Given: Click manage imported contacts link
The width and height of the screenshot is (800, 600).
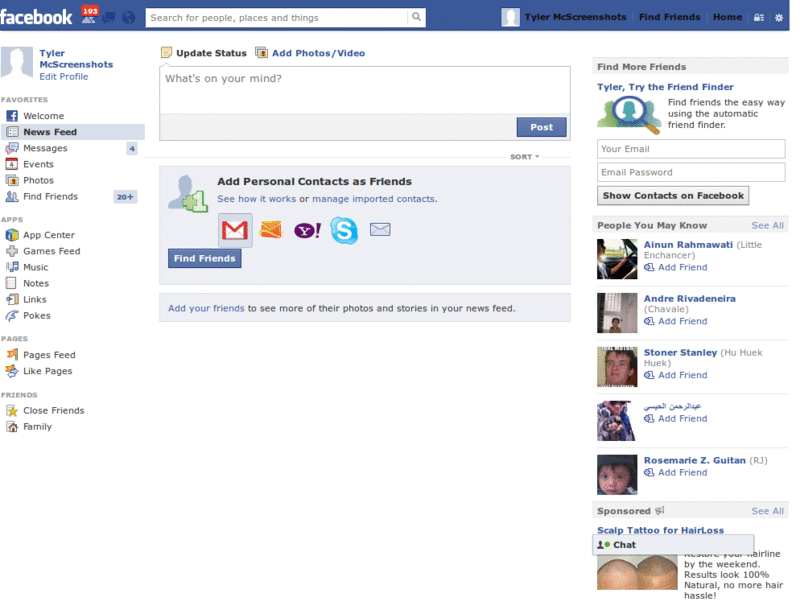Looking at the screenshot, I should pos(373,199).
